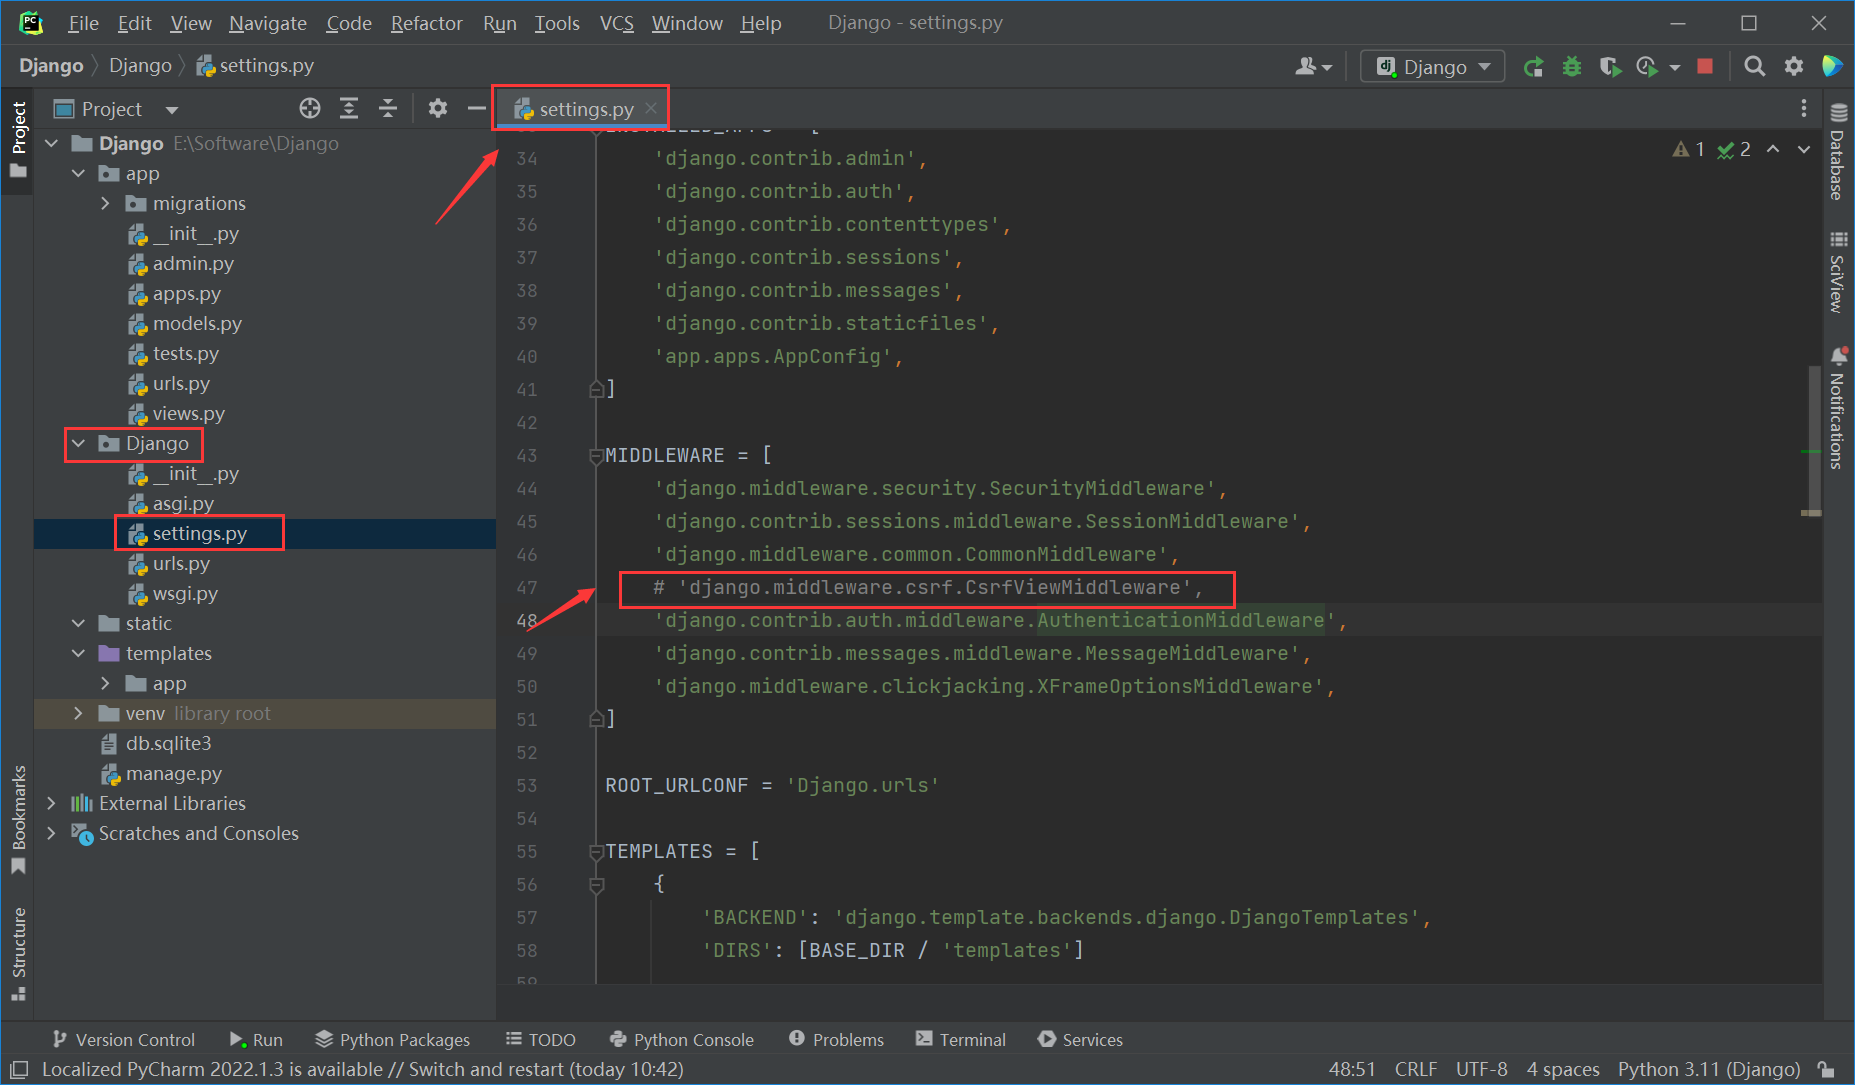Open the Python Packages tool window
Screen dimensions: 1855x1085
coord(392,1040)
